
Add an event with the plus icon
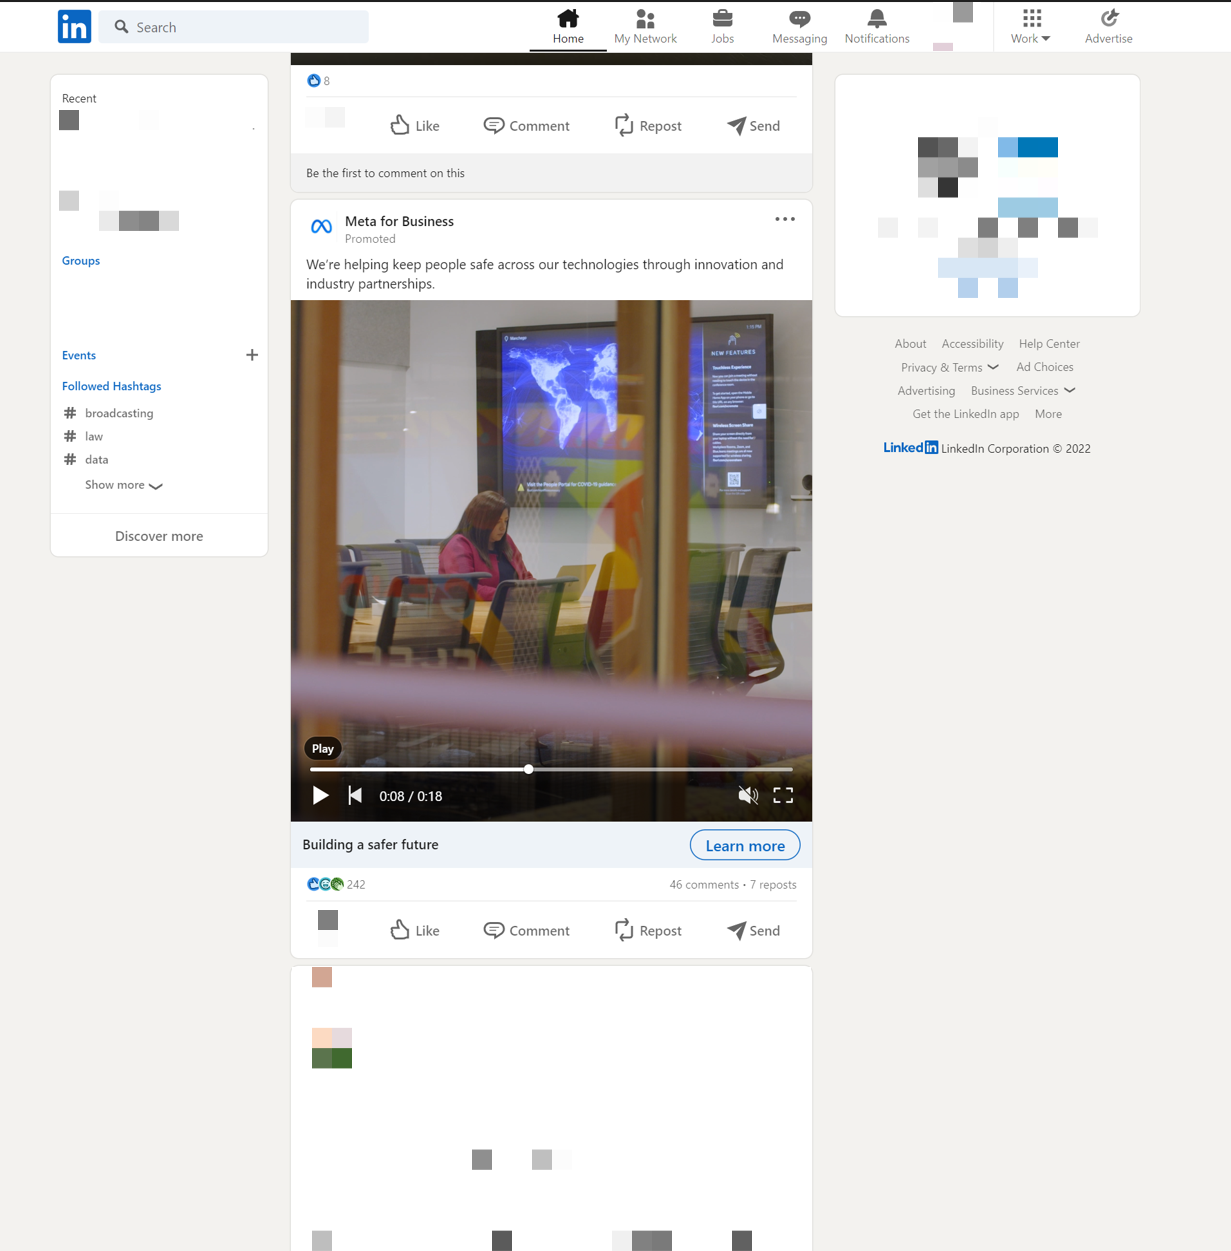(252, 355)
